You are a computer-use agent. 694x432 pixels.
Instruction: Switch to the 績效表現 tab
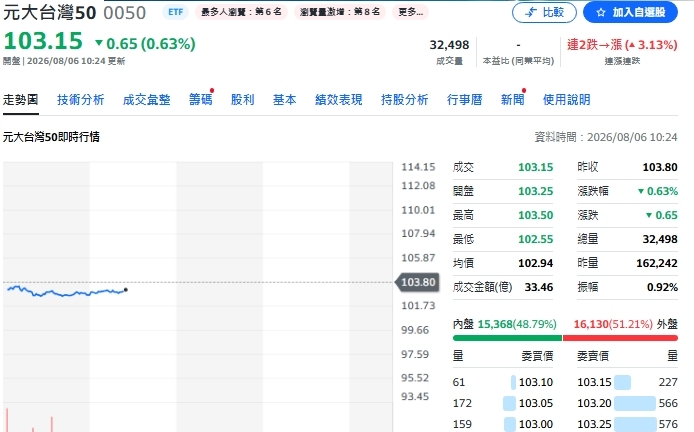coord(339,100)
